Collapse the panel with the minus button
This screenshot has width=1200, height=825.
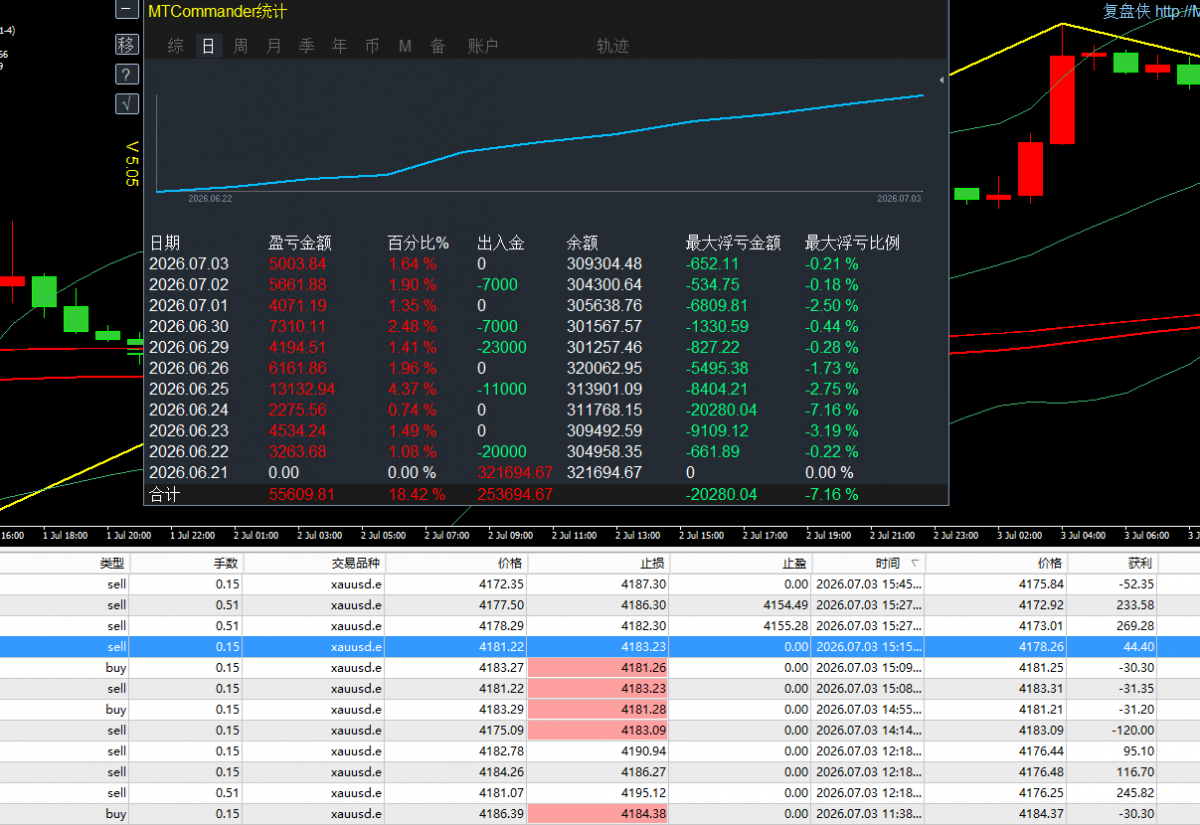[127, 11]
